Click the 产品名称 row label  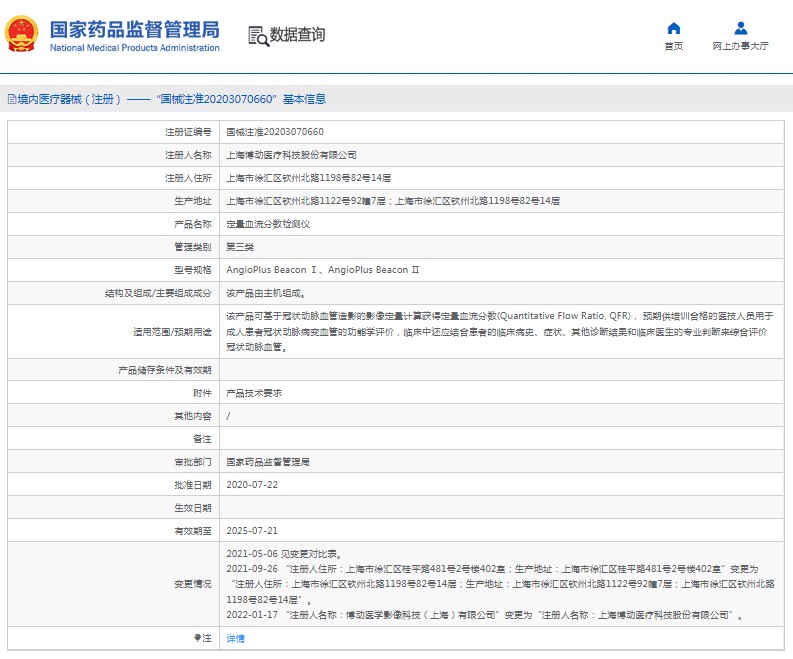(x=193, y=224)
